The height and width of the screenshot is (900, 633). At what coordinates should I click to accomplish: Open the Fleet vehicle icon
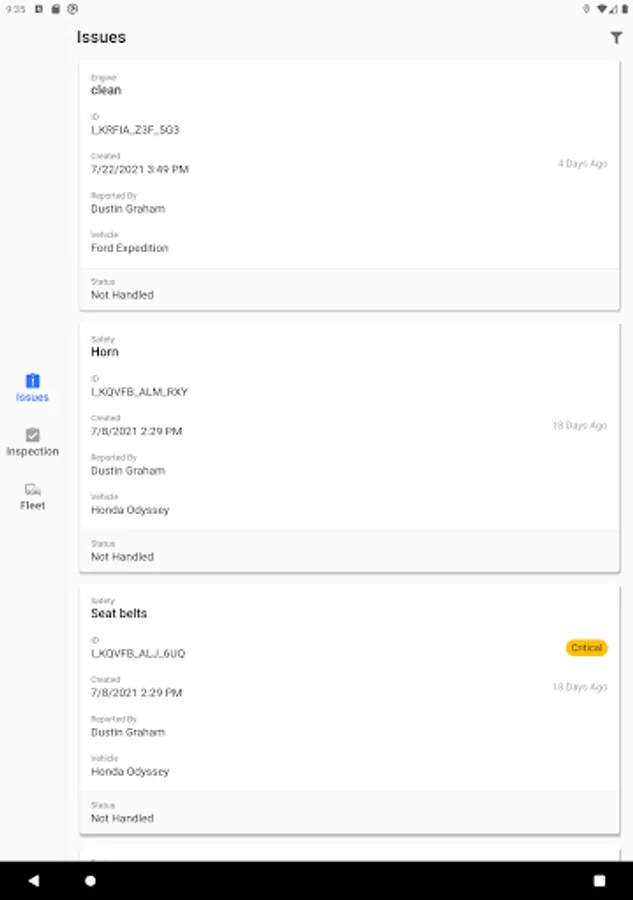(32, 489)
